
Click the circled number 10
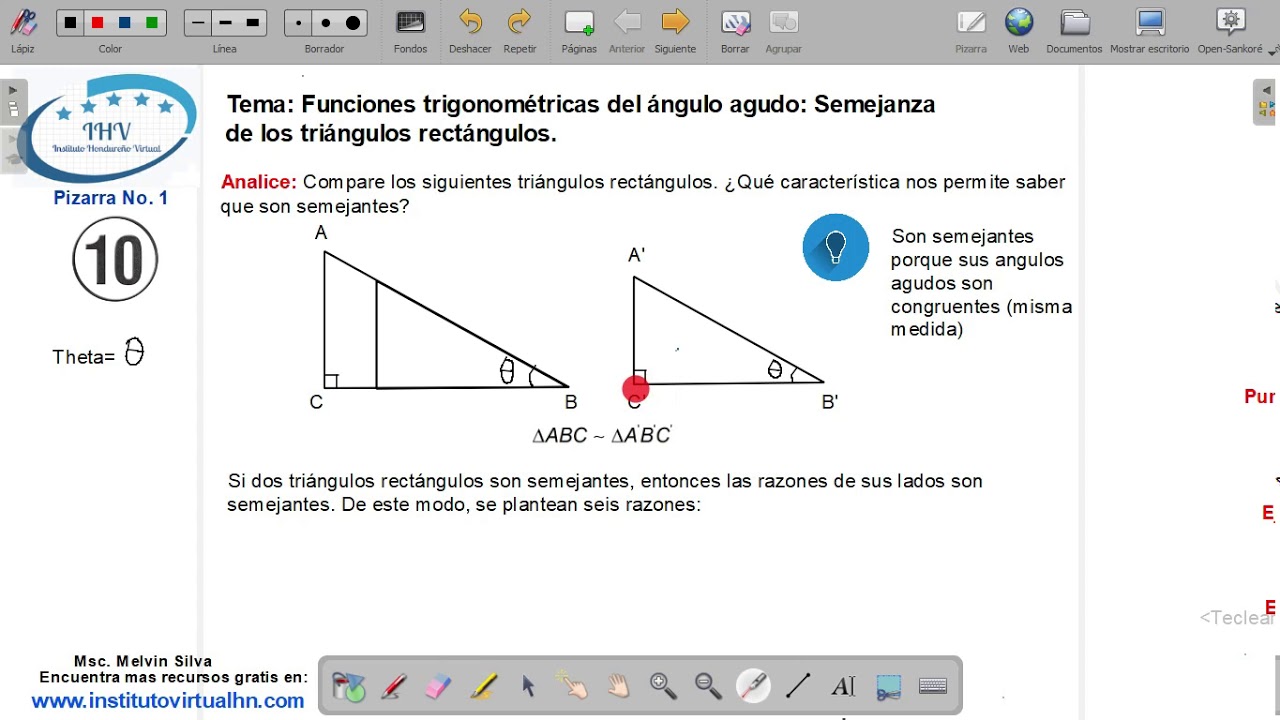coord(115,260)
